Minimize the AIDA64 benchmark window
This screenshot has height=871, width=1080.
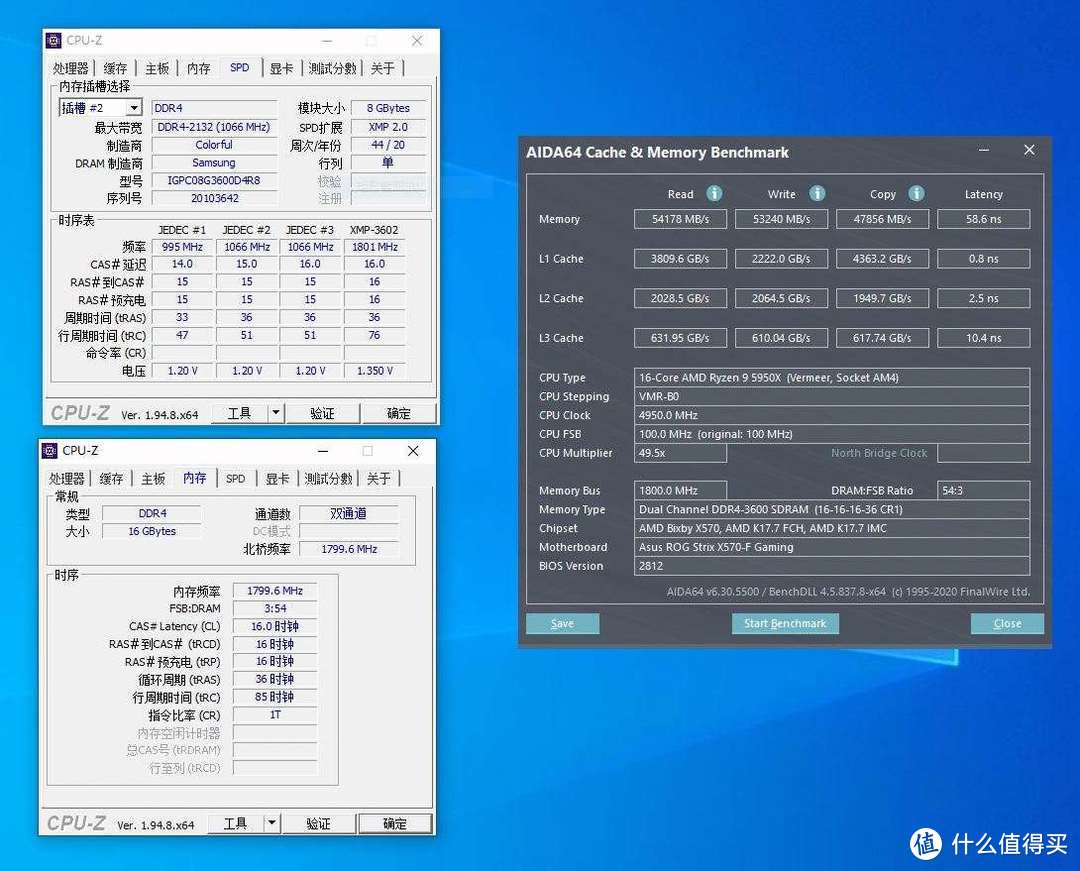(x=984, y=150)
